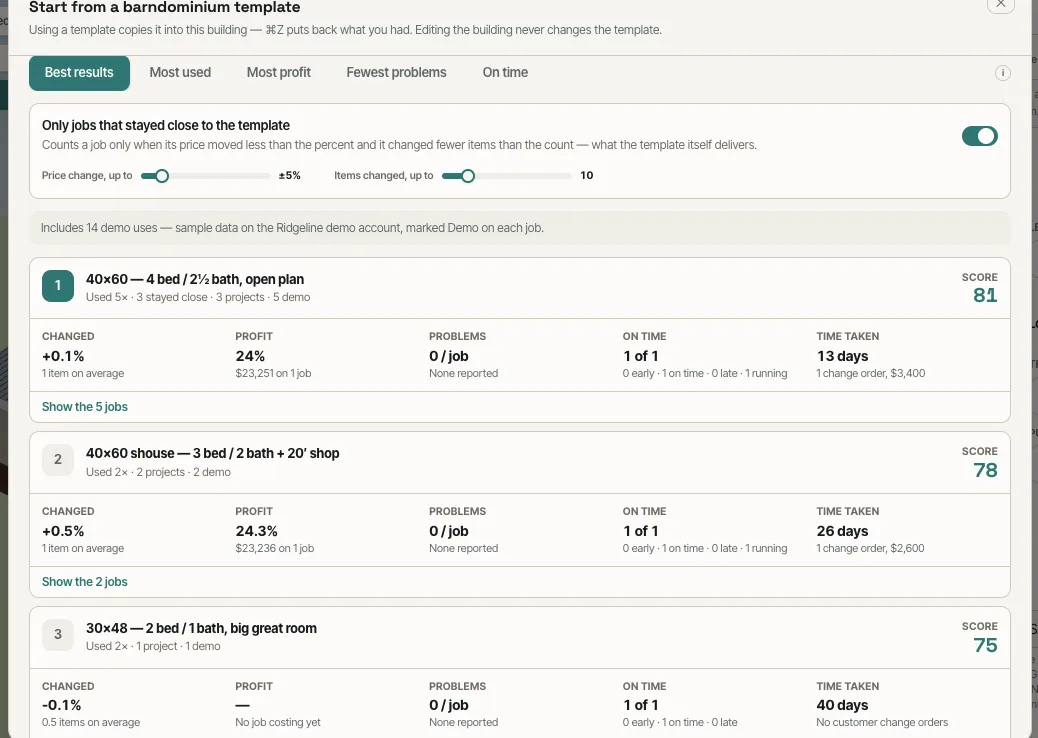This screenshot has width=1038, height=738.
Task: Click the 24% profit figure
Action: [x=250, y=356]
